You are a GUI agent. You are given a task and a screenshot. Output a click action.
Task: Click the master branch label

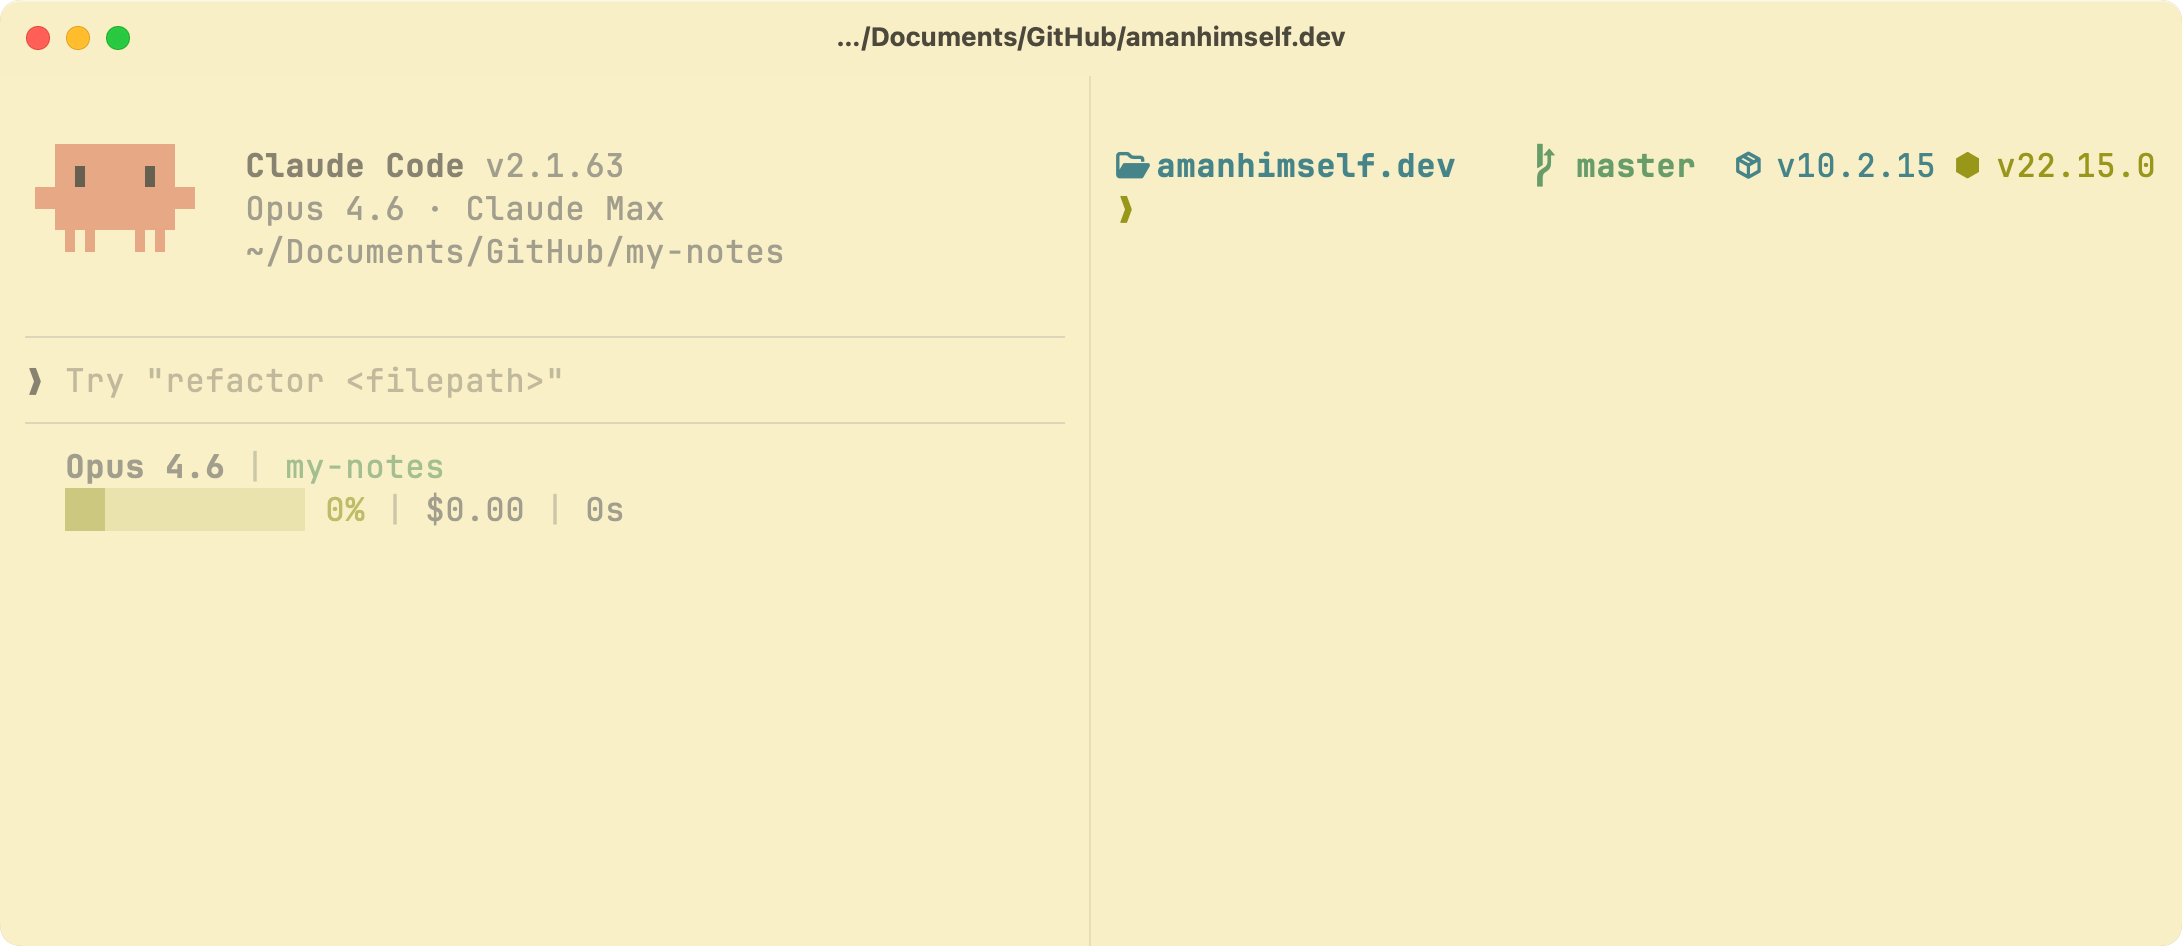1635,166
